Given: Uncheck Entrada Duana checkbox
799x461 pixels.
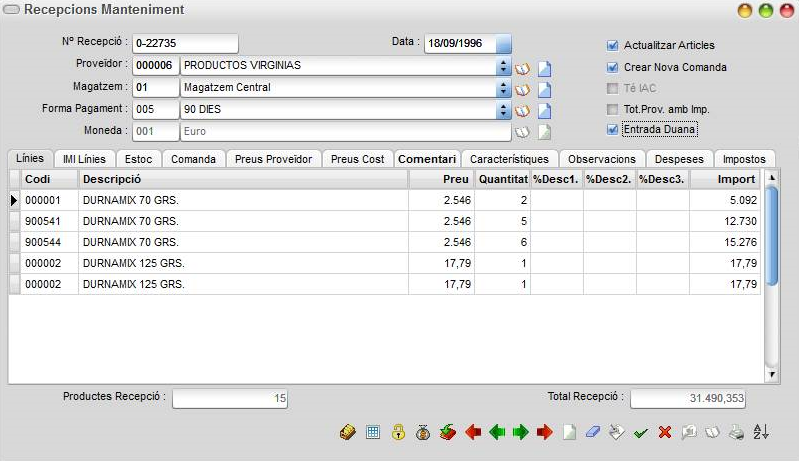Looking at the screenshot, I should (x=612, y=129).
